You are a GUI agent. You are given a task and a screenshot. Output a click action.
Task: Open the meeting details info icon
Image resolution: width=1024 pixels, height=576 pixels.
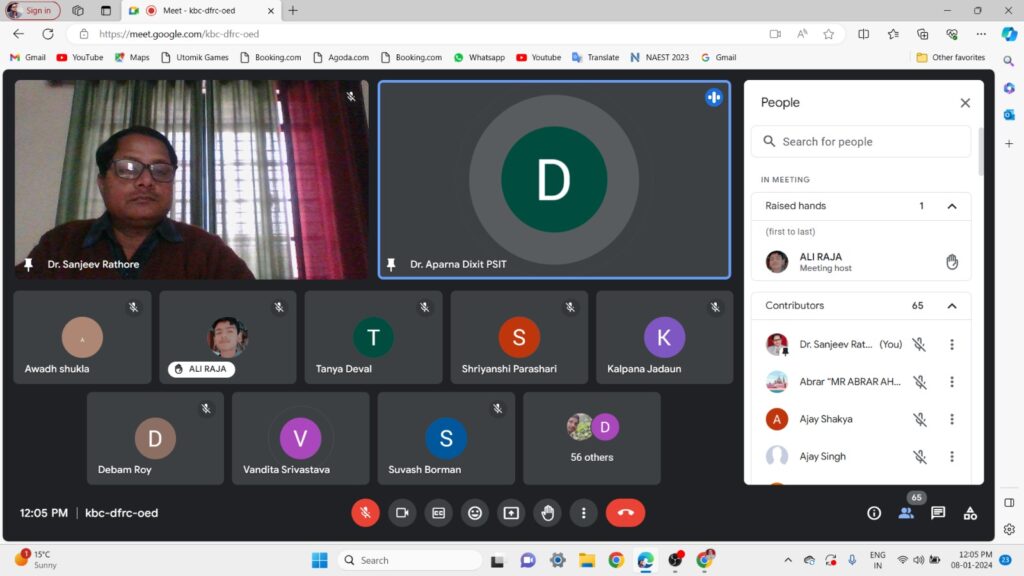(874, 513)
